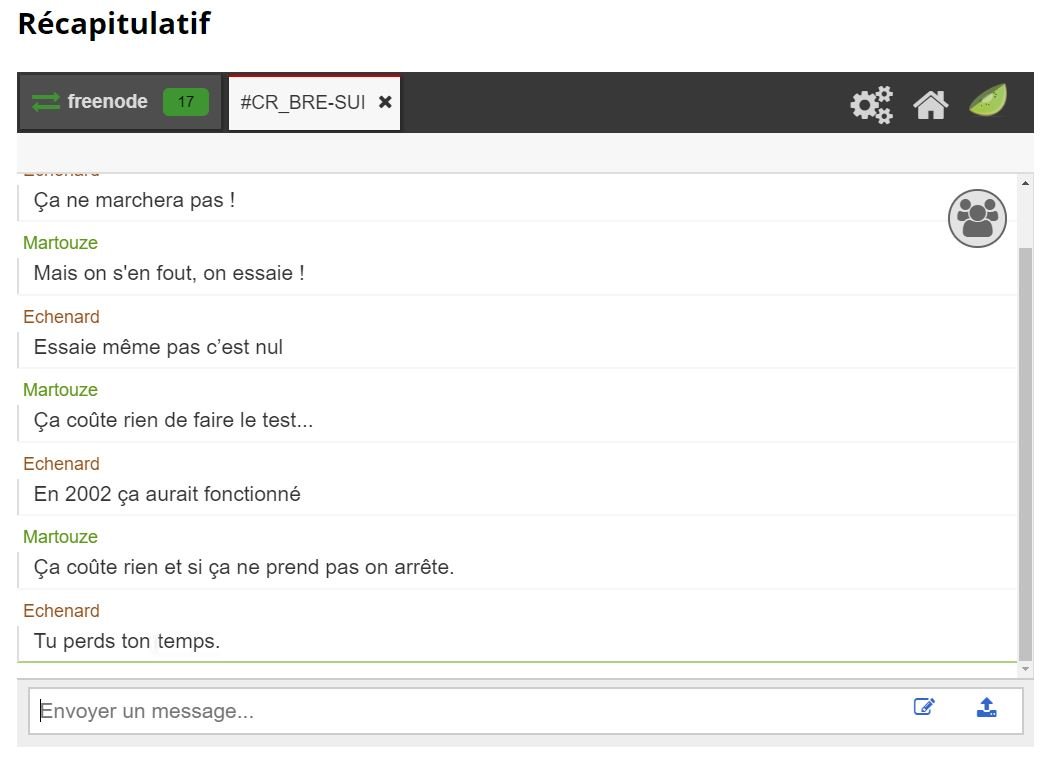
Task: Click the vertical scrollbar thumb
Action: coord(1025,453)
